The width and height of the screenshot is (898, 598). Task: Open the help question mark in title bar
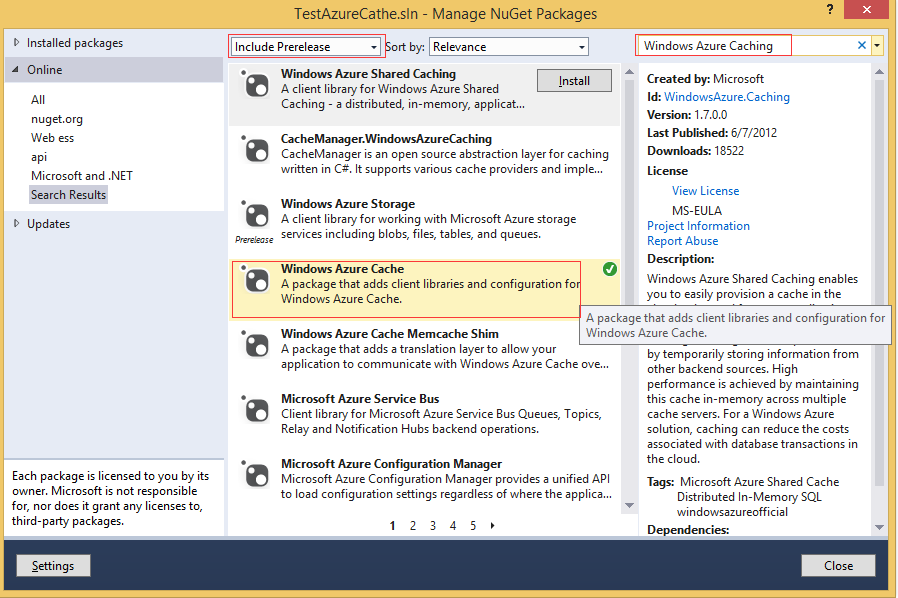830,10
